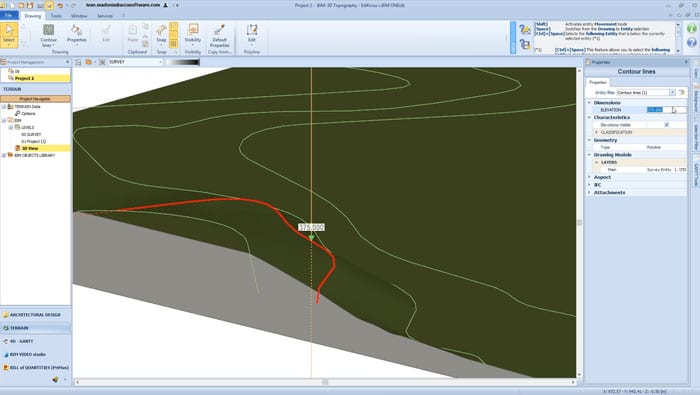700x395 pixels.
Task: Collapse the Geometry section
Action: click(589, 140)
